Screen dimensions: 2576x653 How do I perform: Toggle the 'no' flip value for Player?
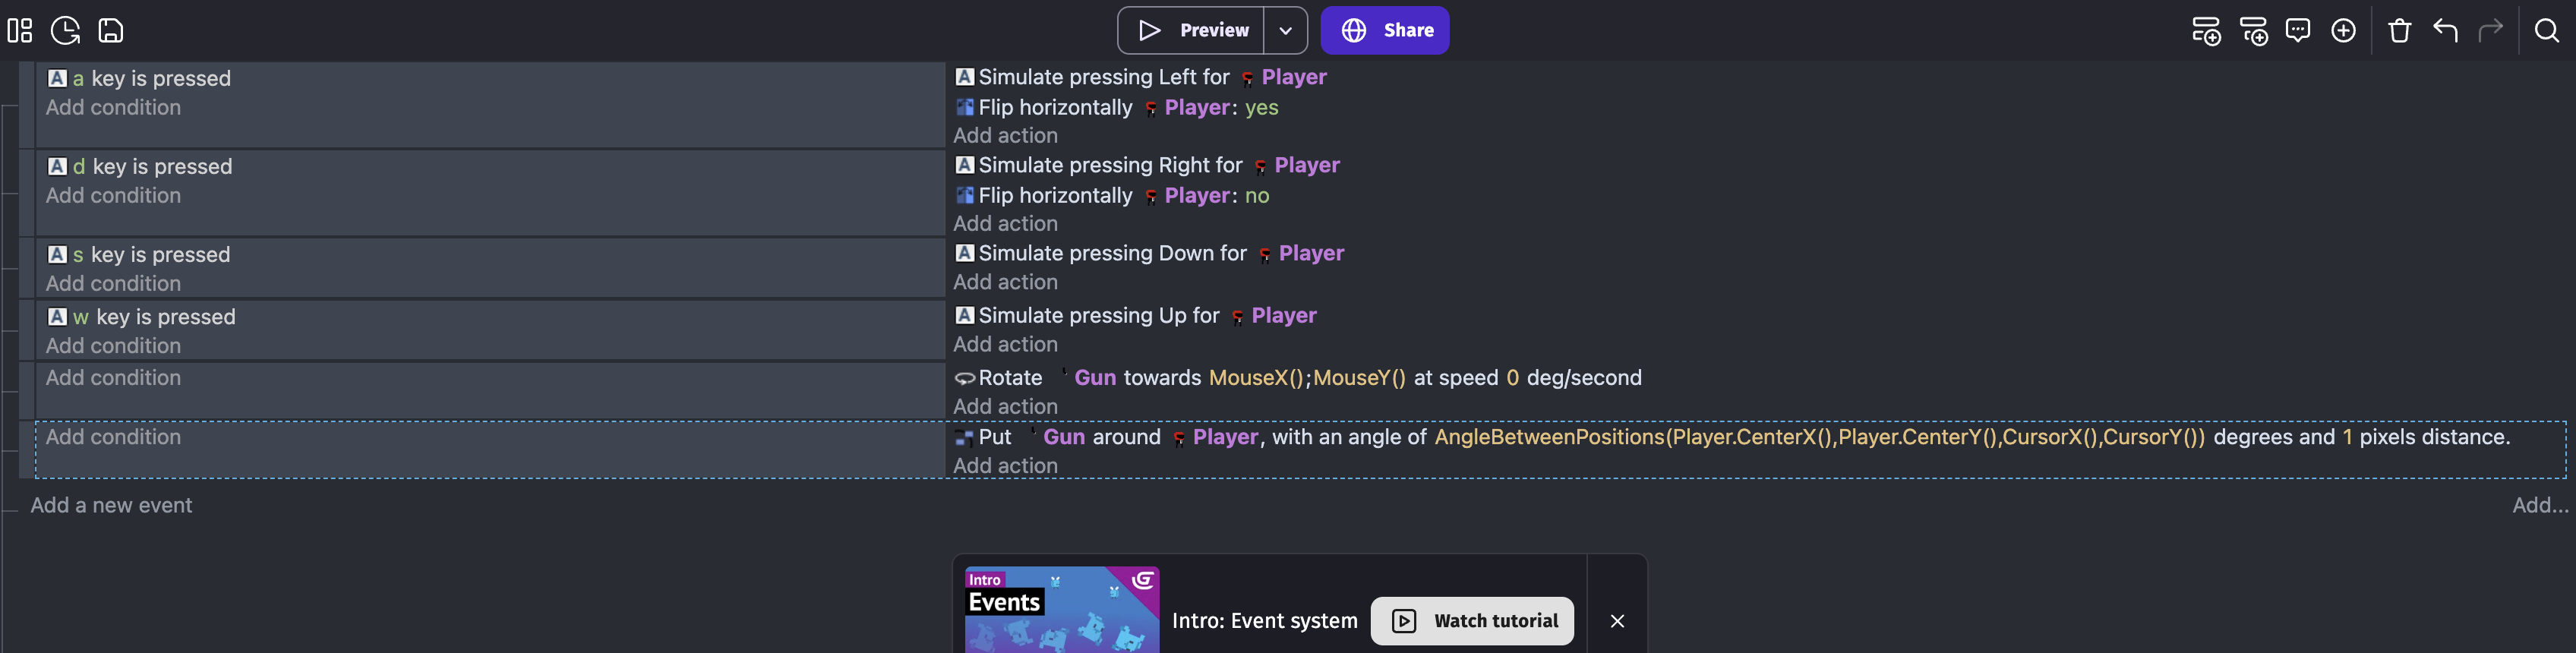pos(1257,195)
